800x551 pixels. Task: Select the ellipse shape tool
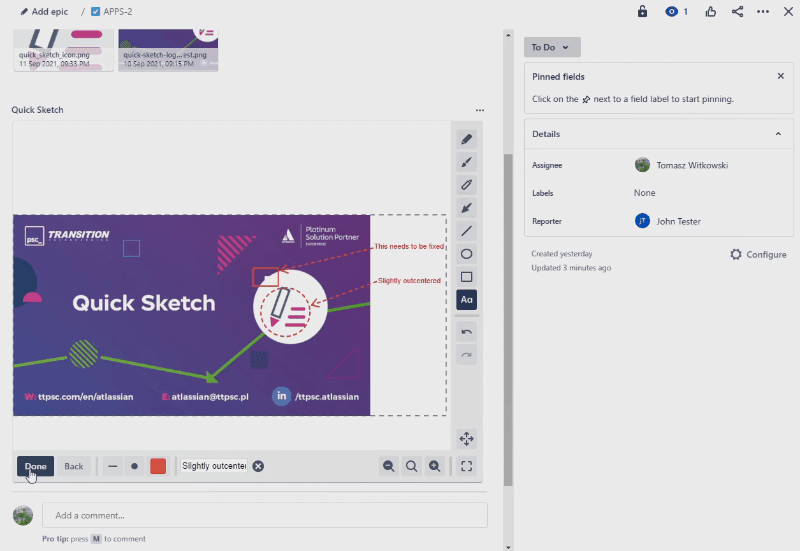466,254
